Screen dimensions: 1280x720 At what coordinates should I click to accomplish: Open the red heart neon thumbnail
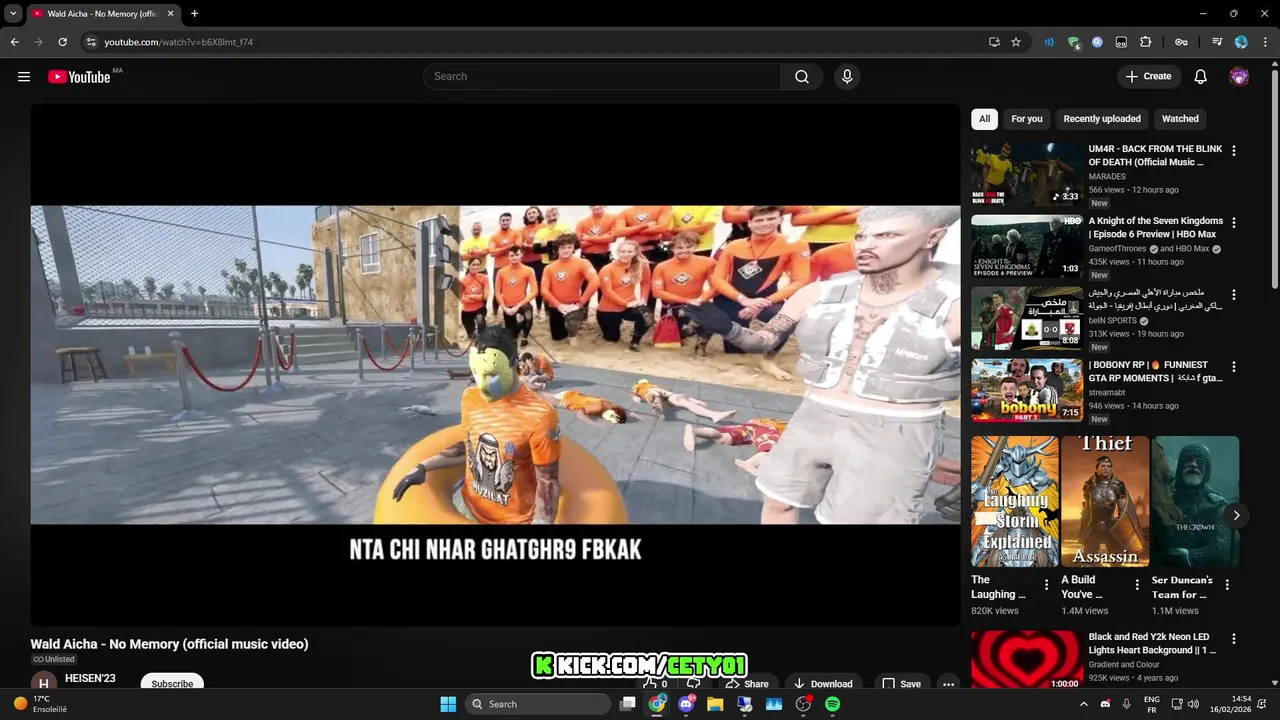point(1027,660)
